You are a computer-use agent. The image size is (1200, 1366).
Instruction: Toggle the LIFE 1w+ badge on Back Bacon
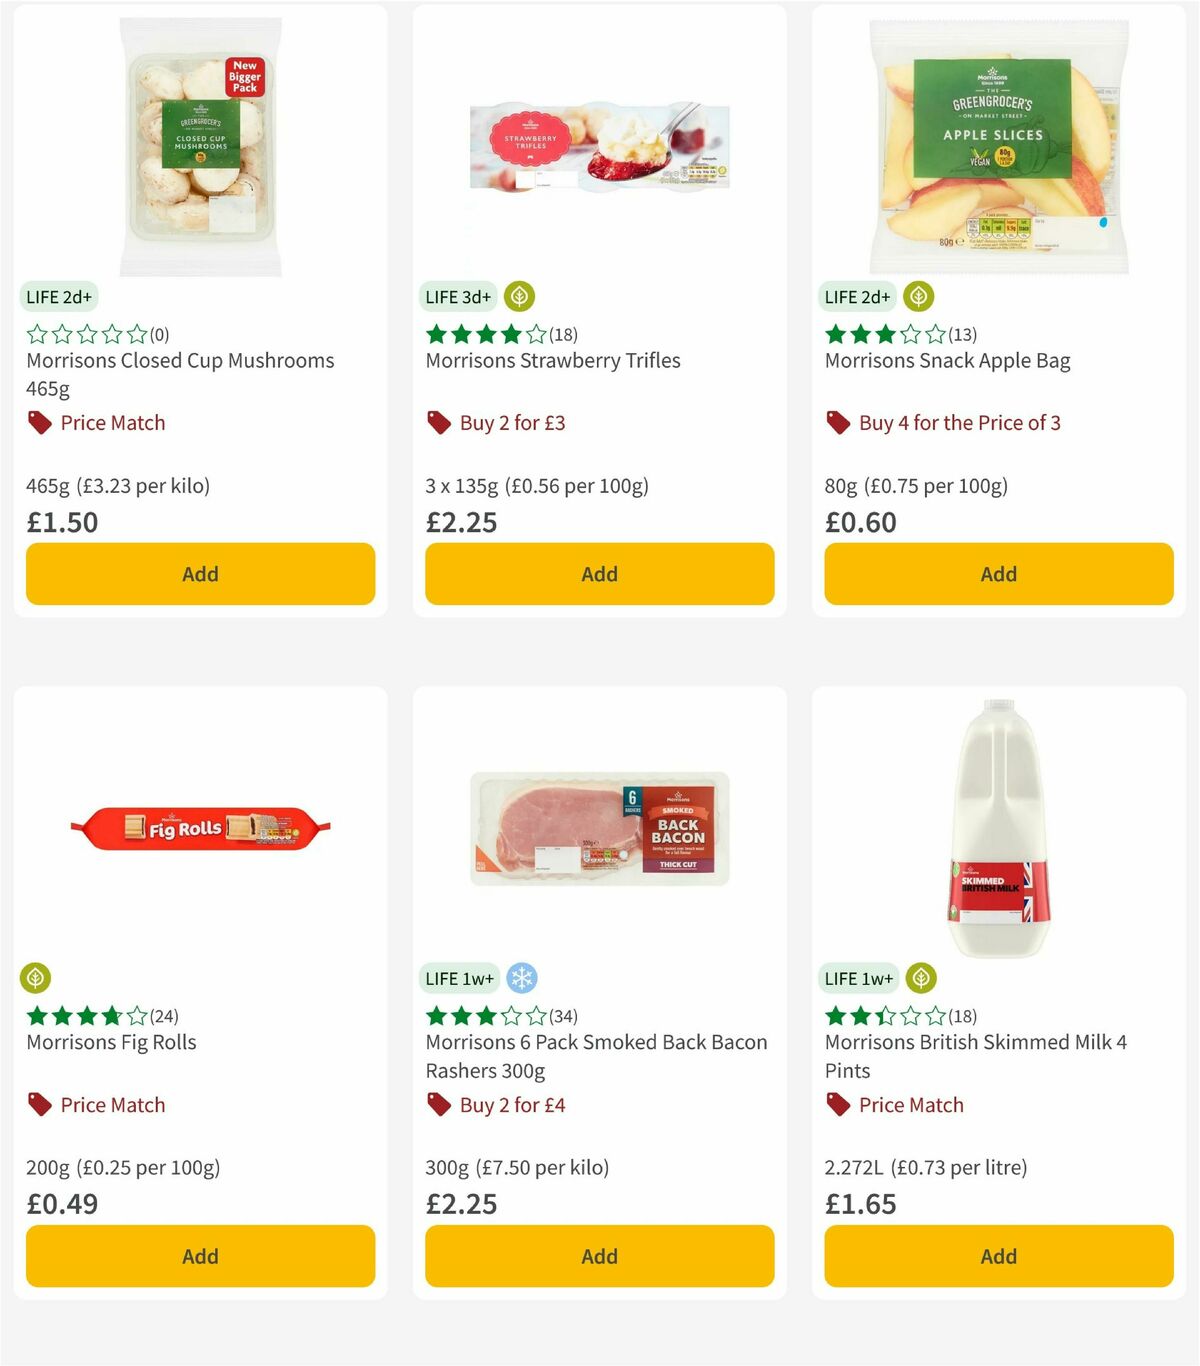point(459,978)
